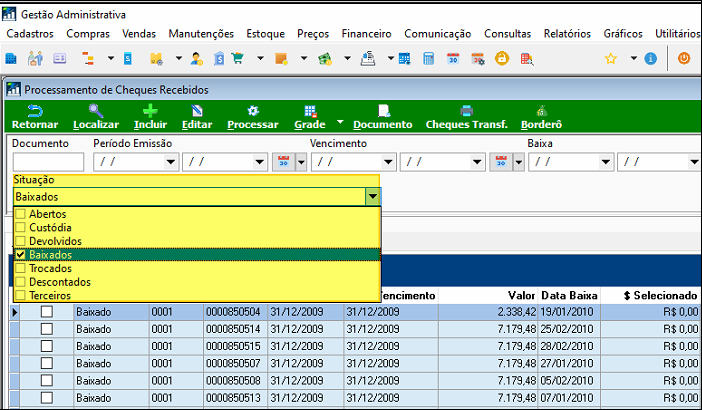Tick the Terceiros checkbox
Image resolution: width=702 pixels, height=410 pixels.
pyautogui.click(x=21, y=296)
